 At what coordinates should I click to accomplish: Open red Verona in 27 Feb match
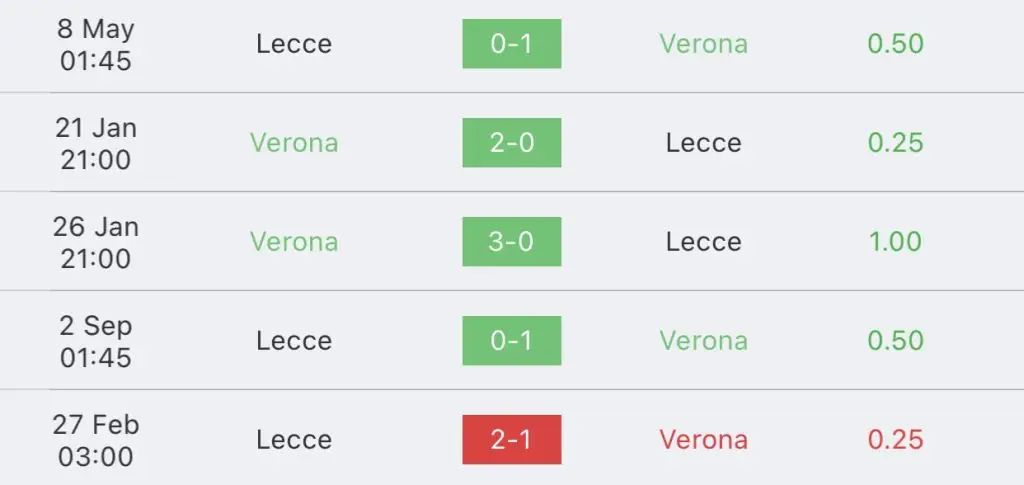pos(703,439)
